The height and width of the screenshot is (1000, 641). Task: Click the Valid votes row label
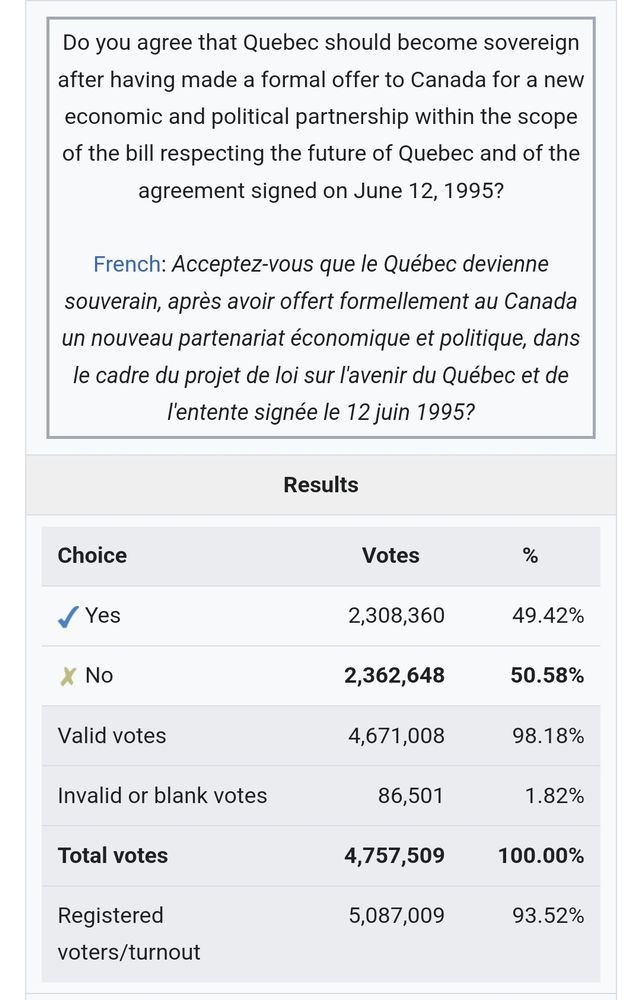[112, 735]
